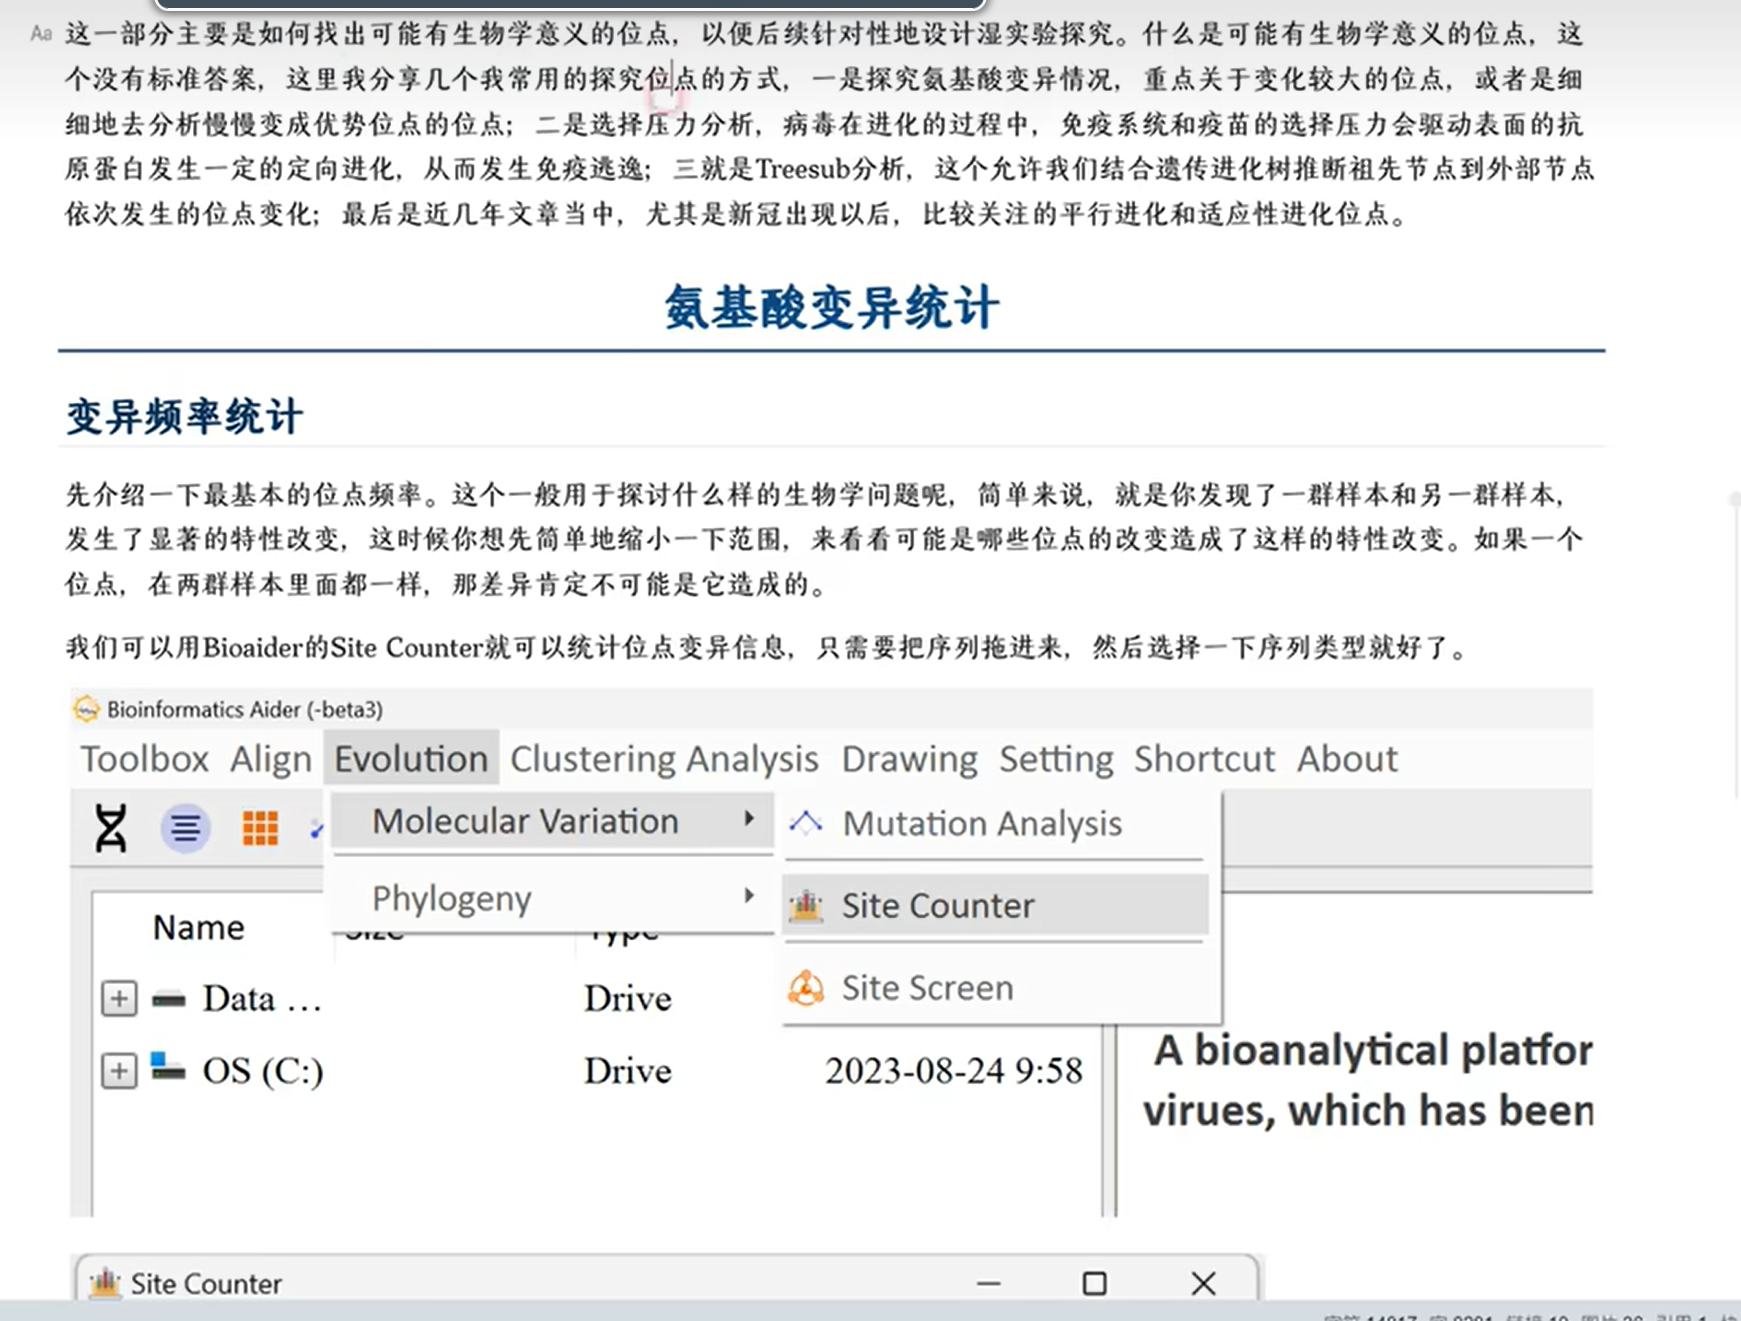This screenshot has width=1741, height=1321.
Task: Click the OS (C:) drive icon
Action: (x=168, y=1068)
